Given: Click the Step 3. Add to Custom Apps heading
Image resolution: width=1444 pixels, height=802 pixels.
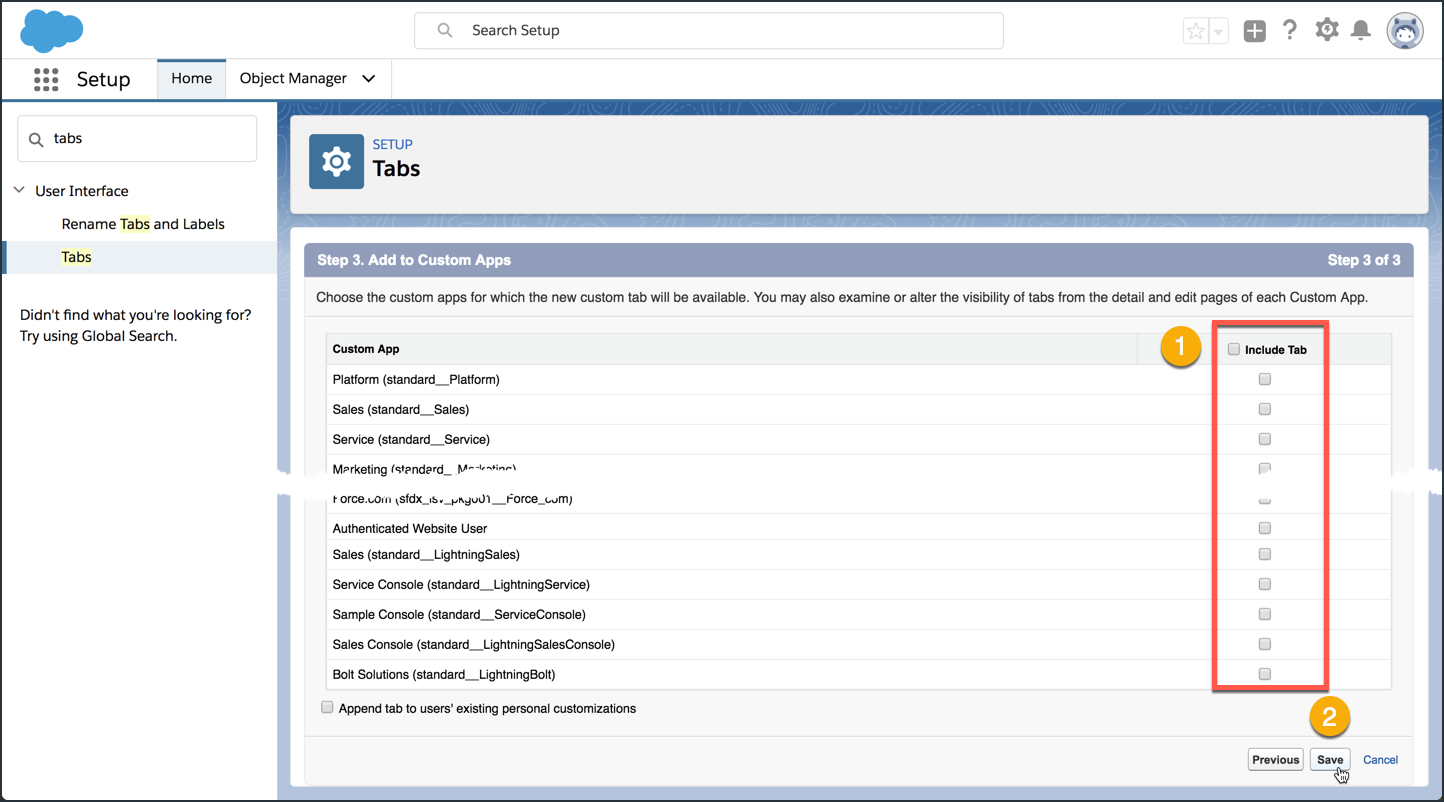Looking at the screenshot, I should click(x=414, y=260).
